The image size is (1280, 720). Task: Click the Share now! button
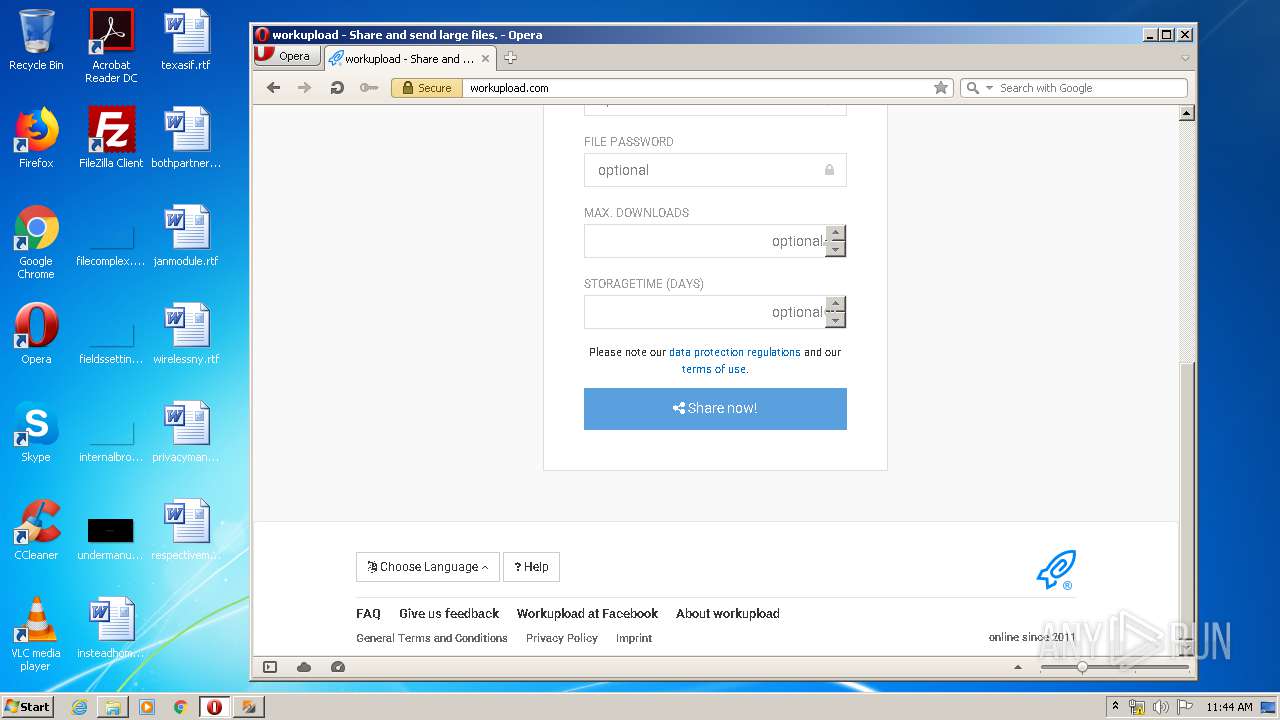tap(715, 409)
